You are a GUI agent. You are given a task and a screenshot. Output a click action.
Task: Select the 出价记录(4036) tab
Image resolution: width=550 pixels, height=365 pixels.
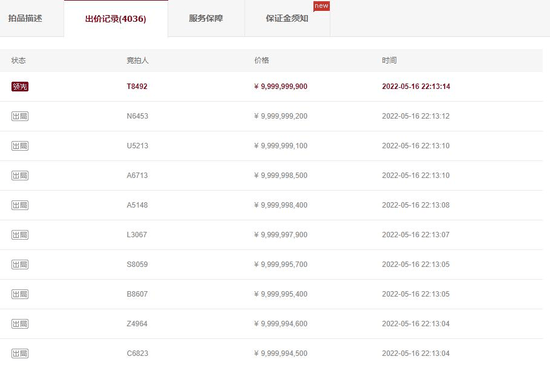tap(116, 18)
